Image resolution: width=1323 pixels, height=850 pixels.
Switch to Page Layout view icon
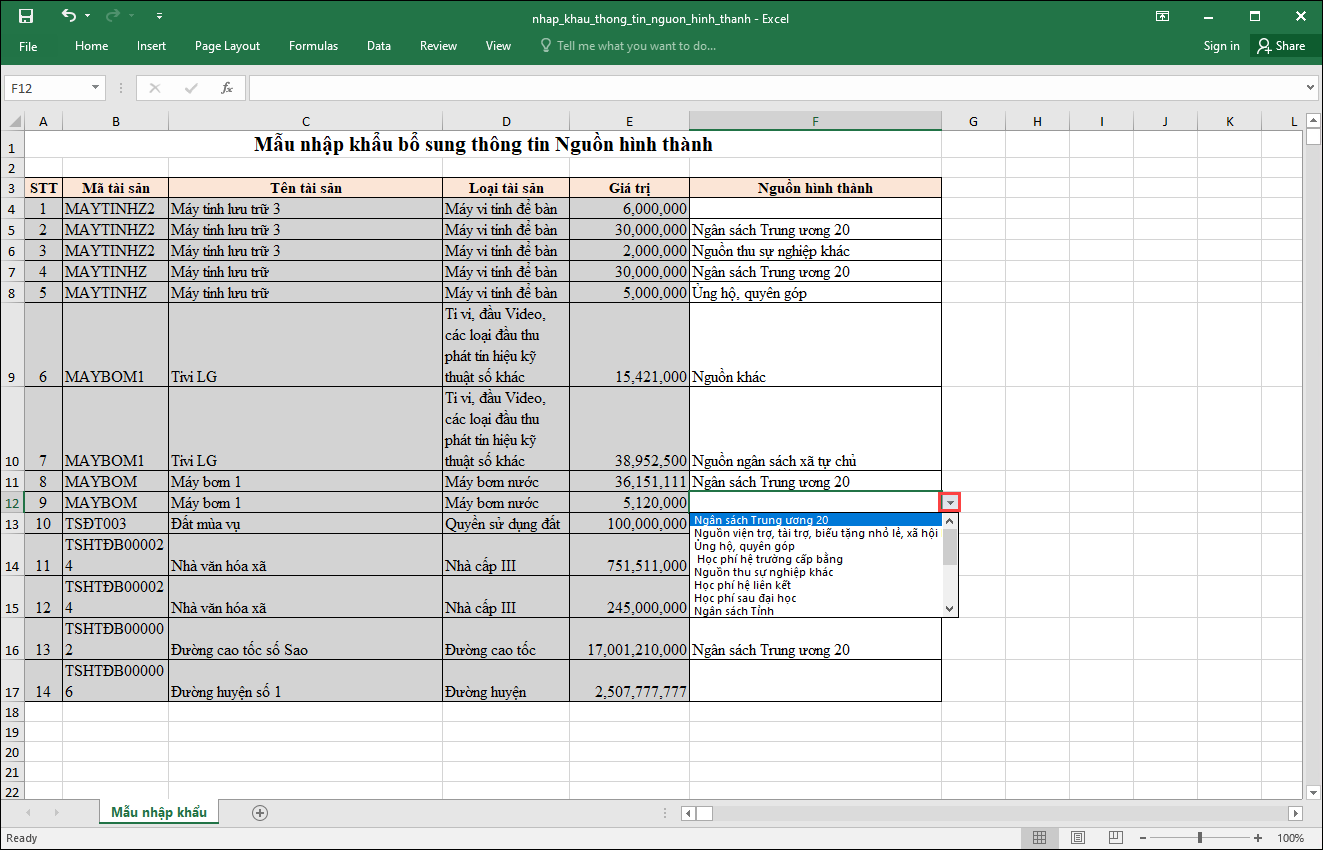(x=1077, y=838)
